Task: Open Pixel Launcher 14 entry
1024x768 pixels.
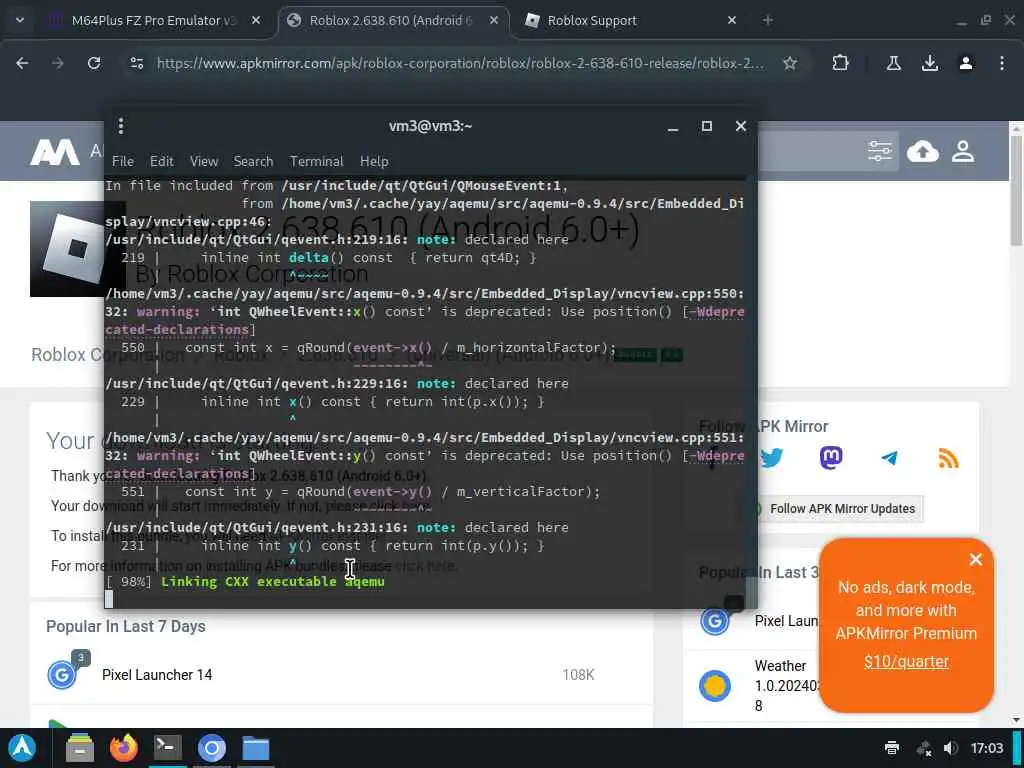Action: (x=157, y=675)
